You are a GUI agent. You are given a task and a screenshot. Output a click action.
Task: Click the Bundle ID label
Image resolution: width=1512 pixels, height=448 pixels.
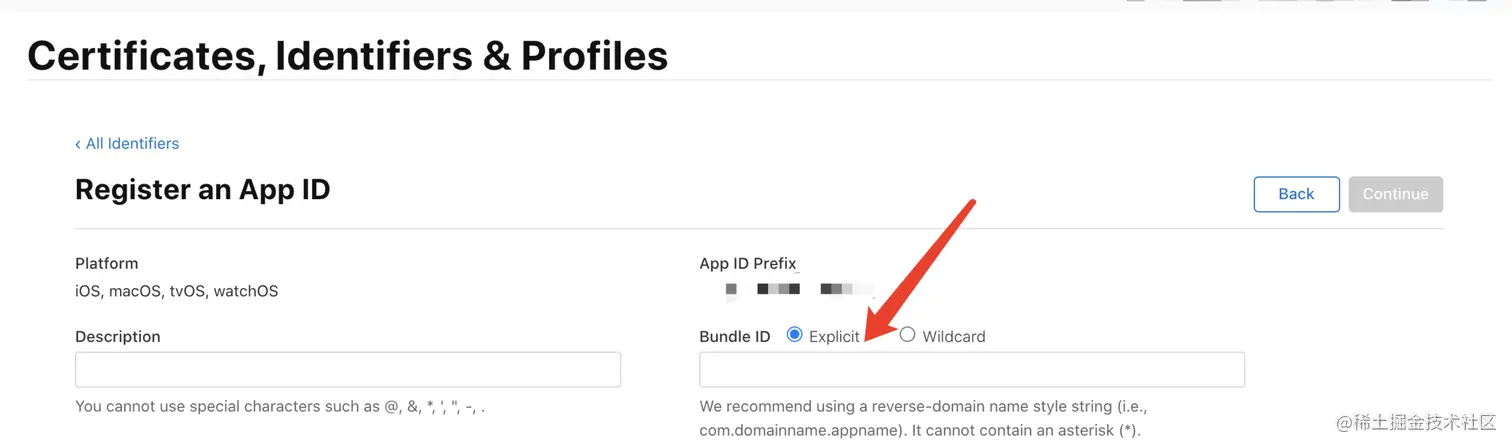[735, 337]
